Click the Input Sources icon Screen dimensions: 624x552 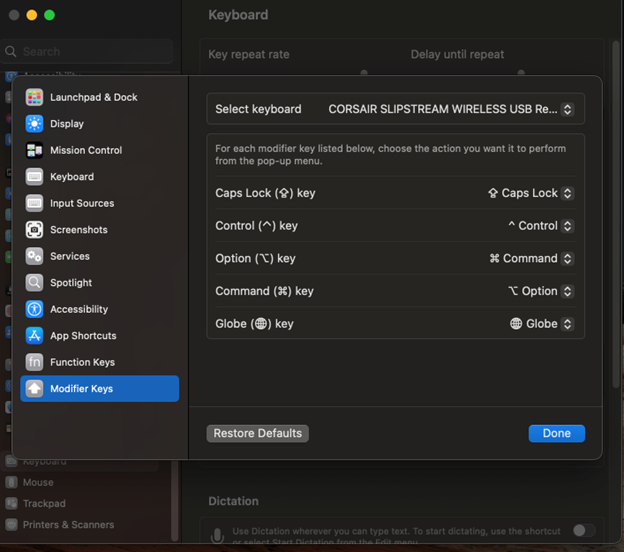point(34,203)
